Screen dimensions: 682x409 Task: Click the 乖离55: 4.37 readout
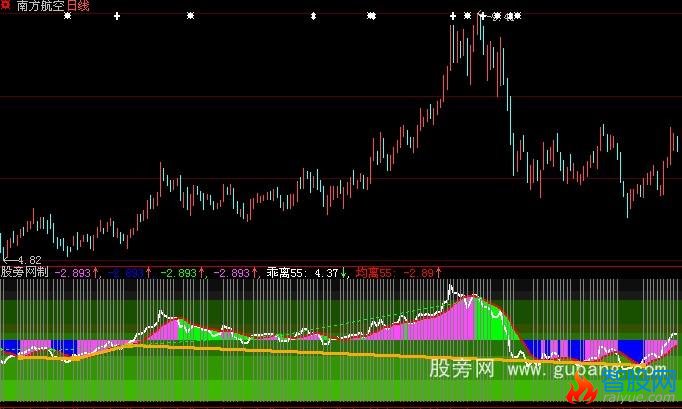(x=303, y=273)
